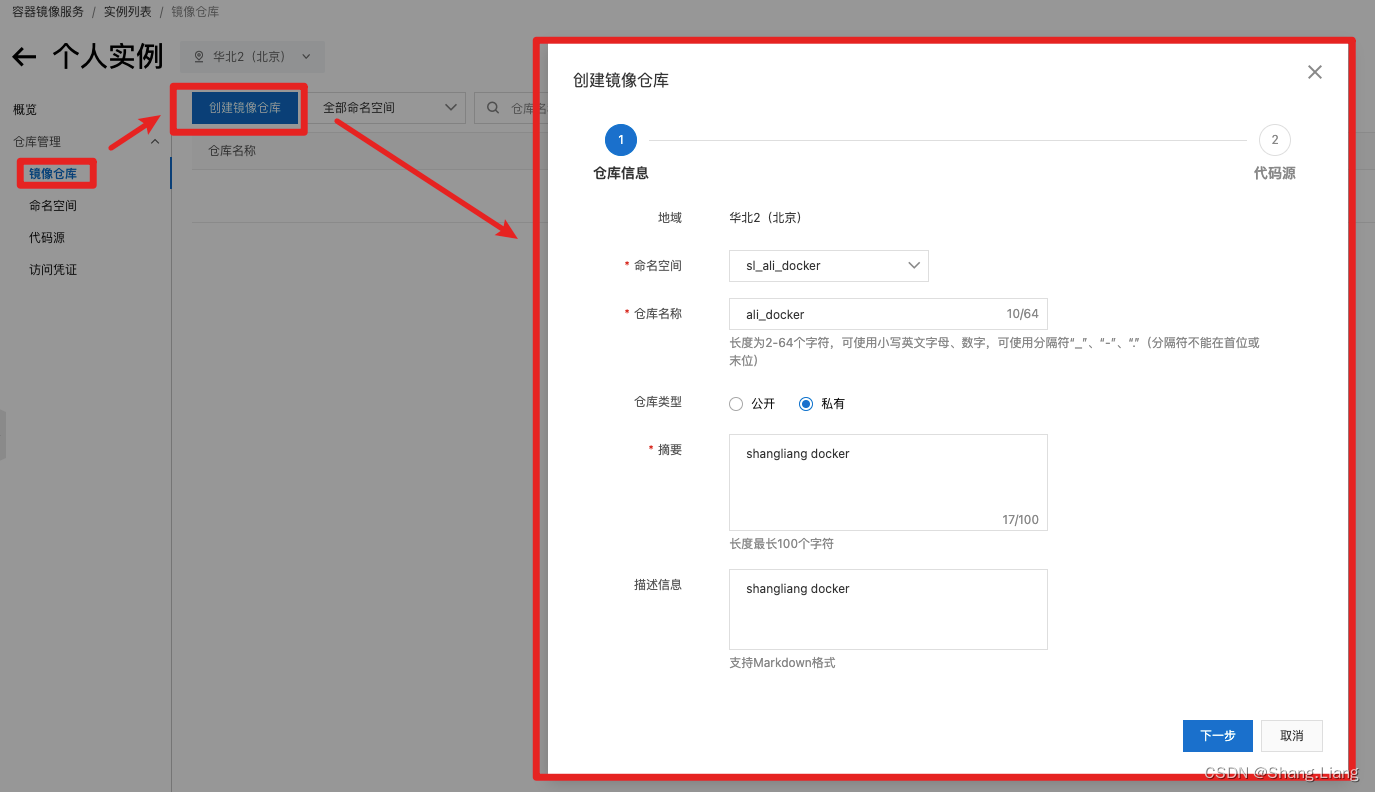Collapse the 仓库管理 sidebar section

[x=155, y=141]
